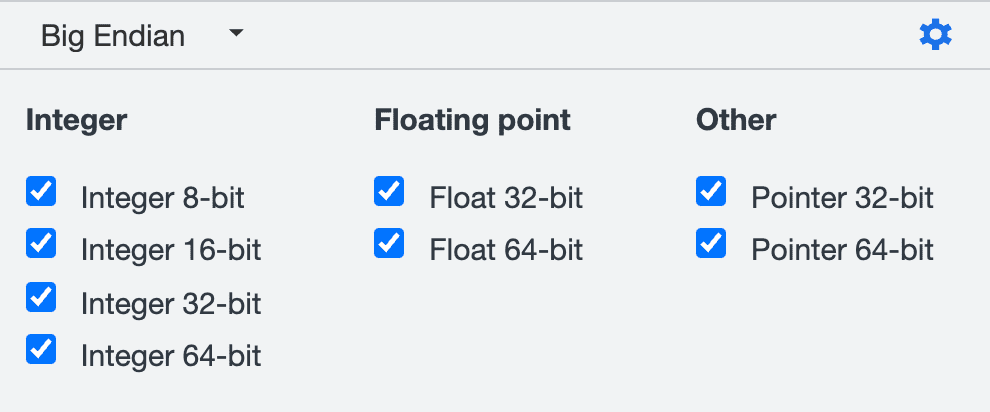
Task: Click the "Integer 8-bit" label text
Action: (162, 198)
